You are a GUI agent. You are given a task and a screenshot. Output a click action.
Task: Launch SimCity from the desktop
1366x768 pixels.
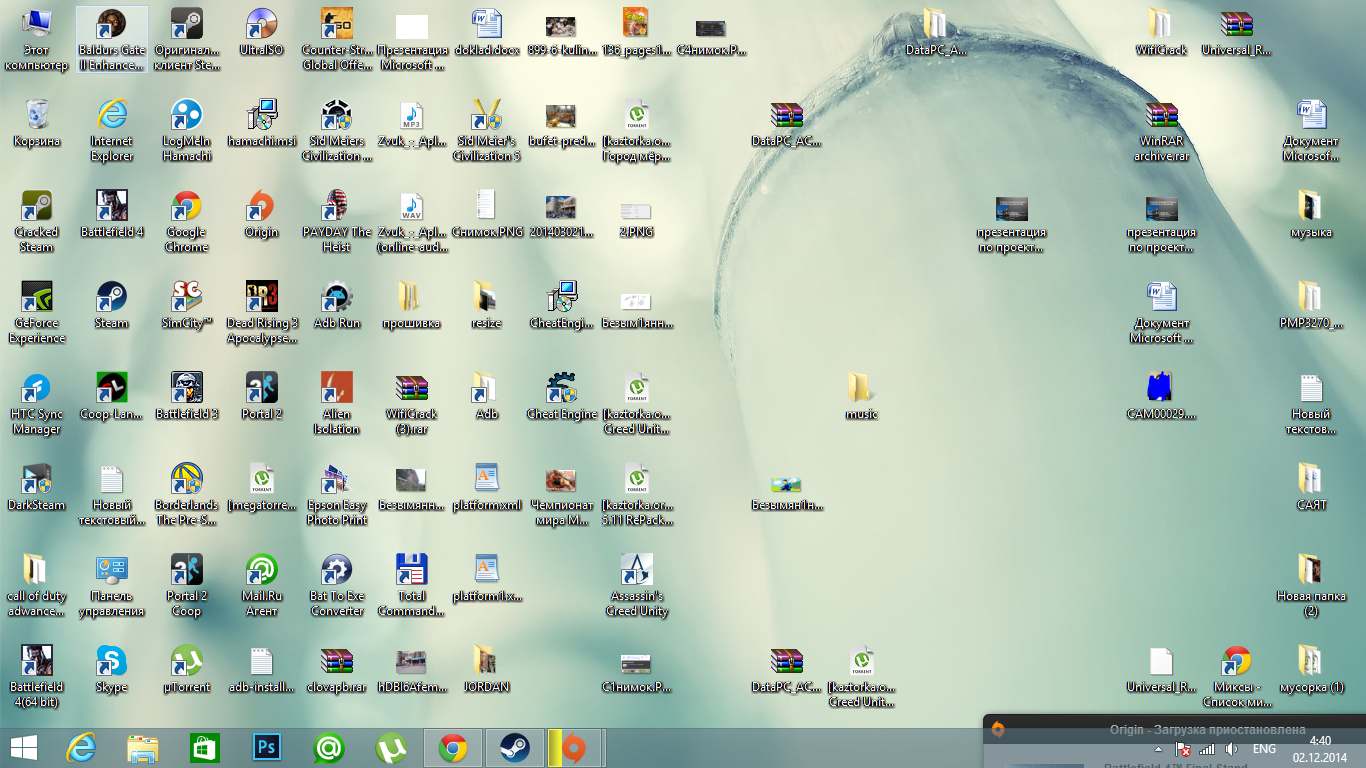tap(187, 305)
